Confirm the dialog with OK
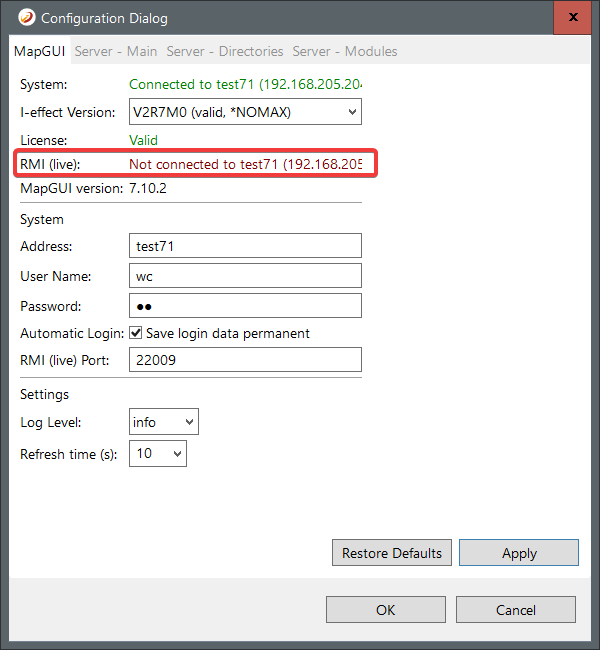Viewport: 600px width, 650px height. click(385, 610)
